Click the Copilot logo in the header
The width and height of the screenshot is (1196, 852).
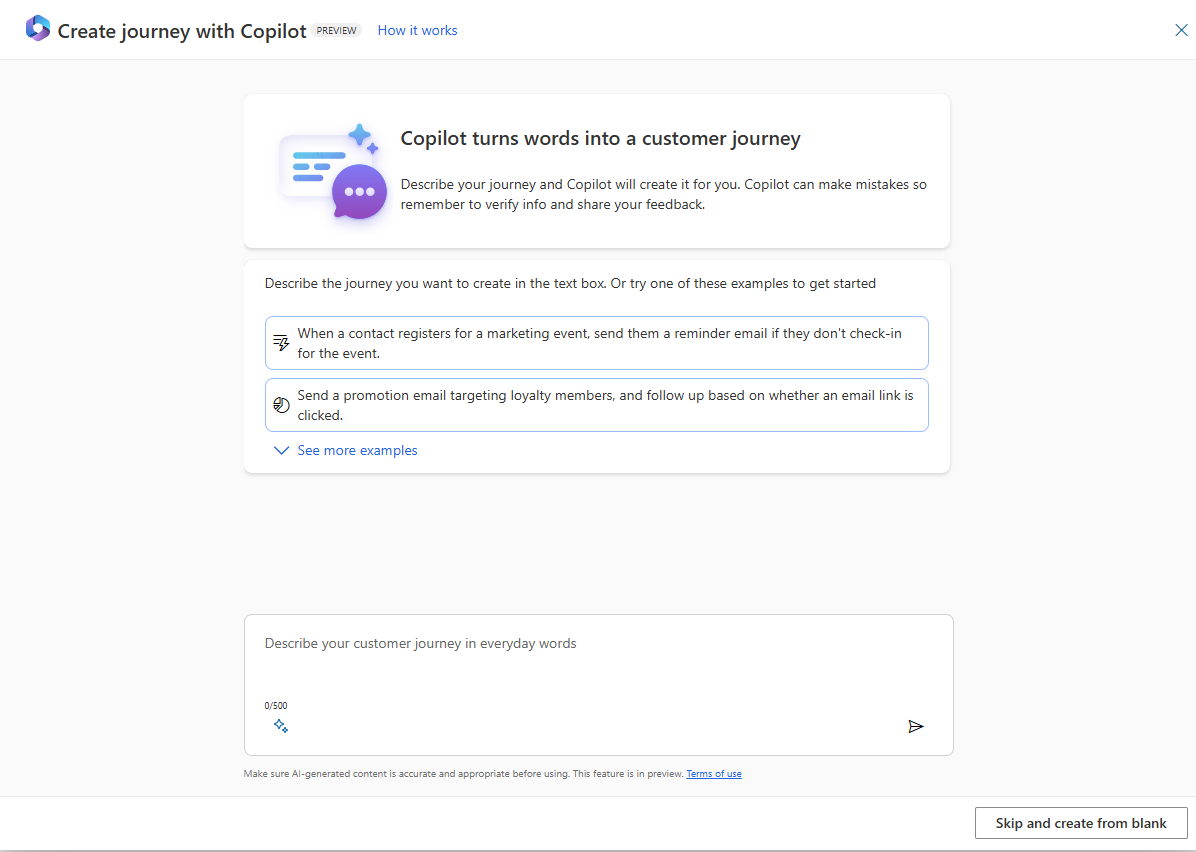38,29
